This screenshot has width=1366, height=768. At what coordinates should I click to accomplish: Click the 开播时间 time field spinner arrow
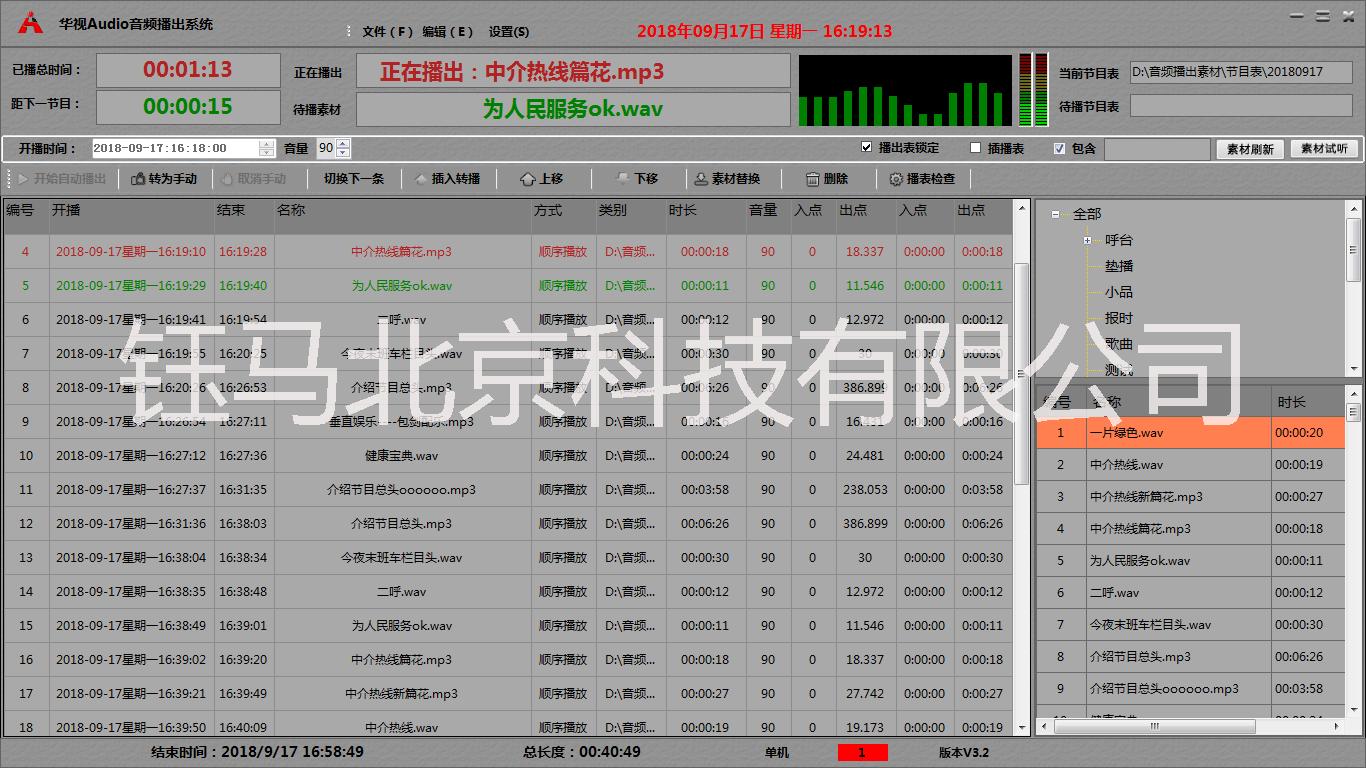[x=266, y=147]
